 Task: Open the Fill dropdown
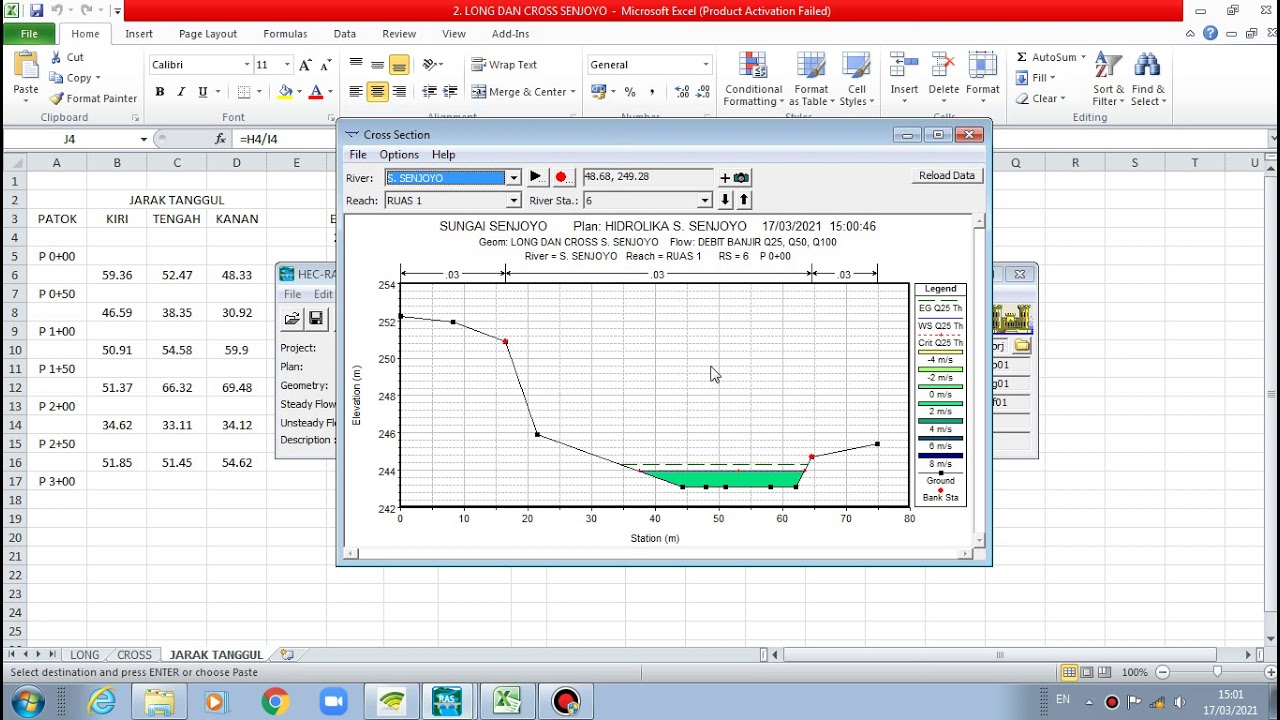point(1035,78)
